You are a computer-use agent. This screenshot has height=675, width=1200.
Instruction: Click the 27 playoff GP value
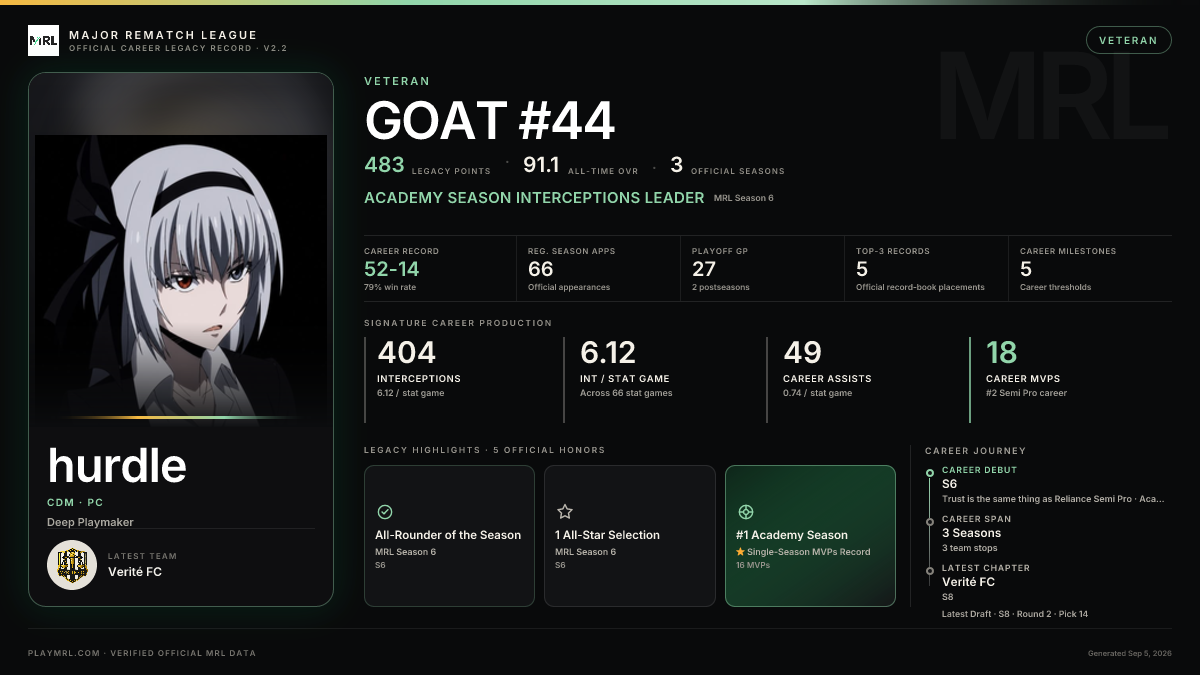pos(704,269)
